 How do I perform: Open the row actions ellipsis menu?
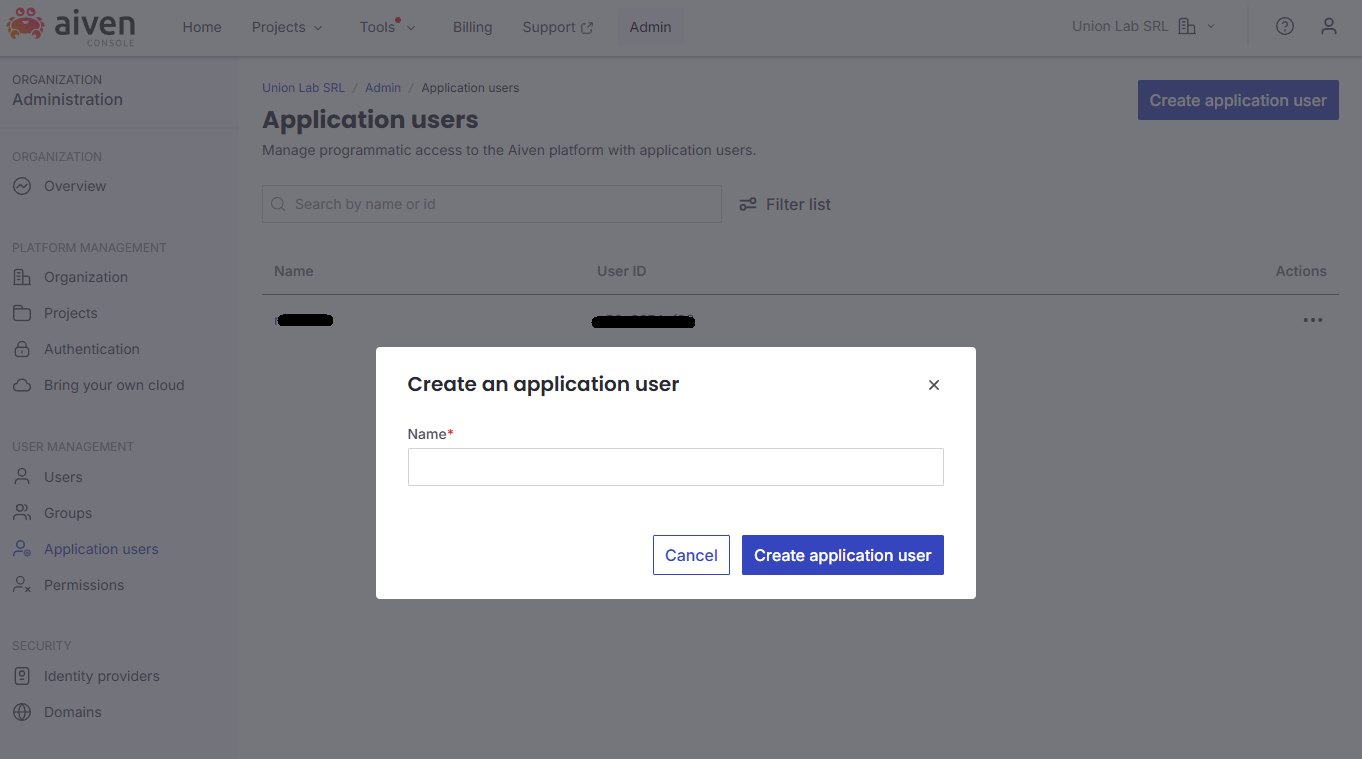[1313, 320]
